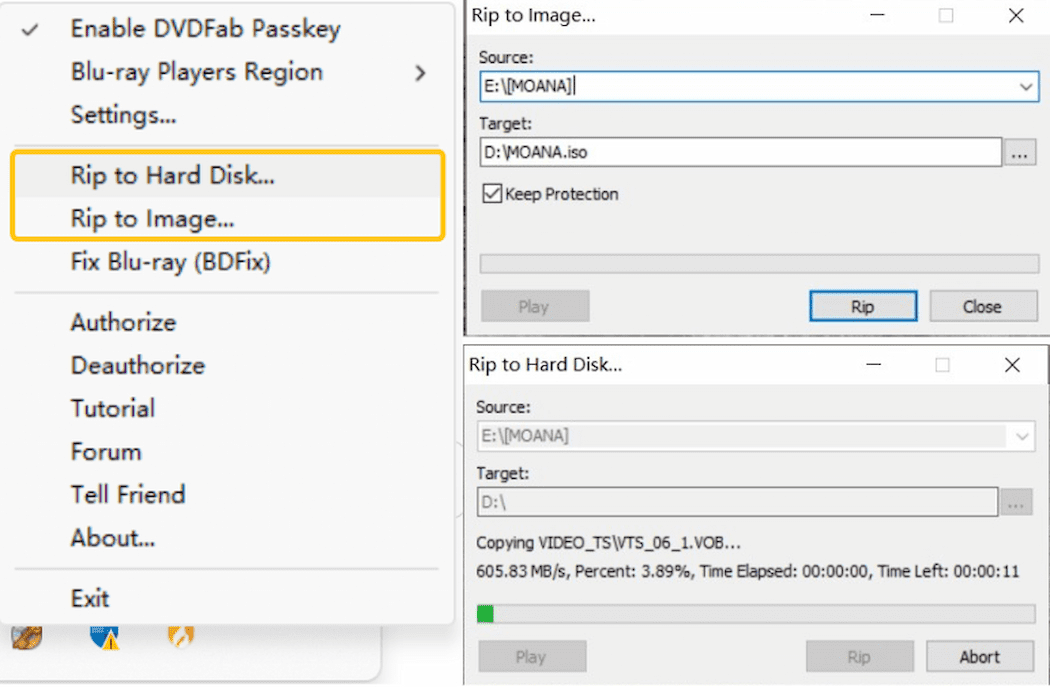This screenshot has height=687, width=1050.
Task: Click Authorize in the menu
Action: coord(123,322)
